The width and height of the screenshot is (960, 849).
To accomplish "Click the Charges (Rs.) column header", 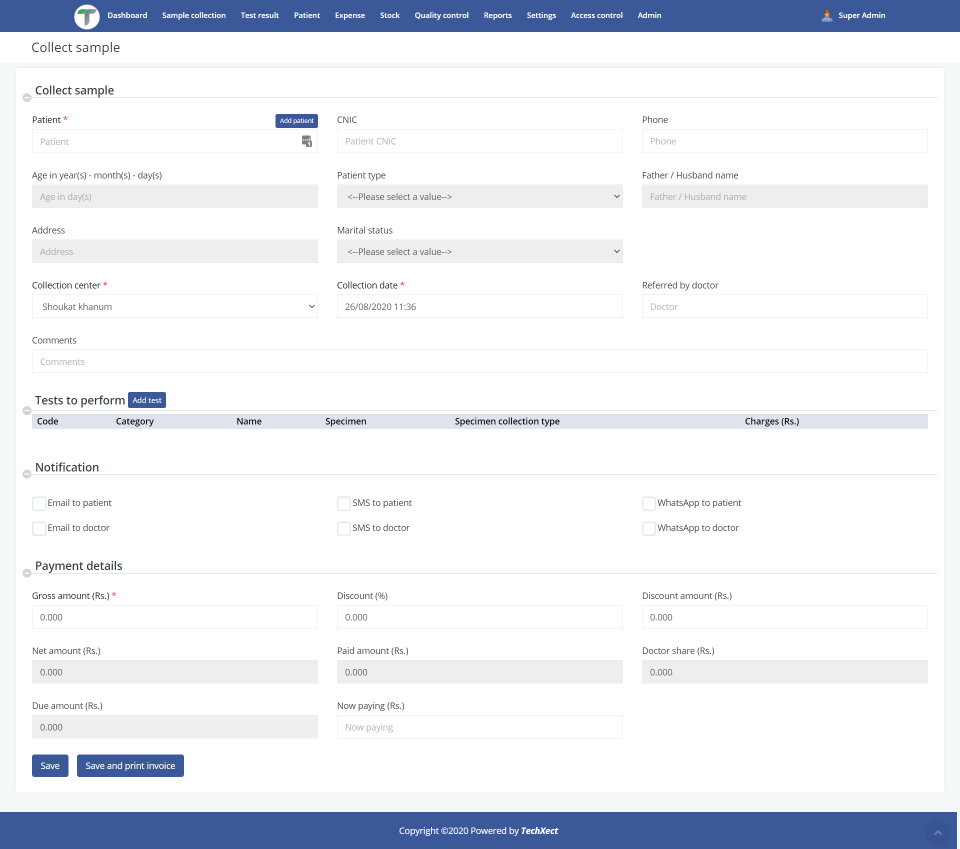I will click(772, 422).
